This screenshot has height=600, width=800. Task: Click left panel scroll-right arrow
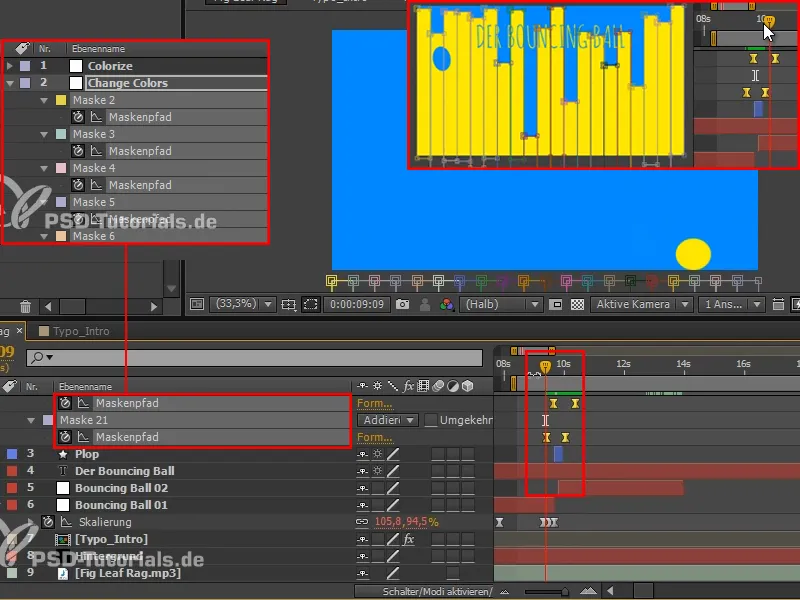coord(154,307)
